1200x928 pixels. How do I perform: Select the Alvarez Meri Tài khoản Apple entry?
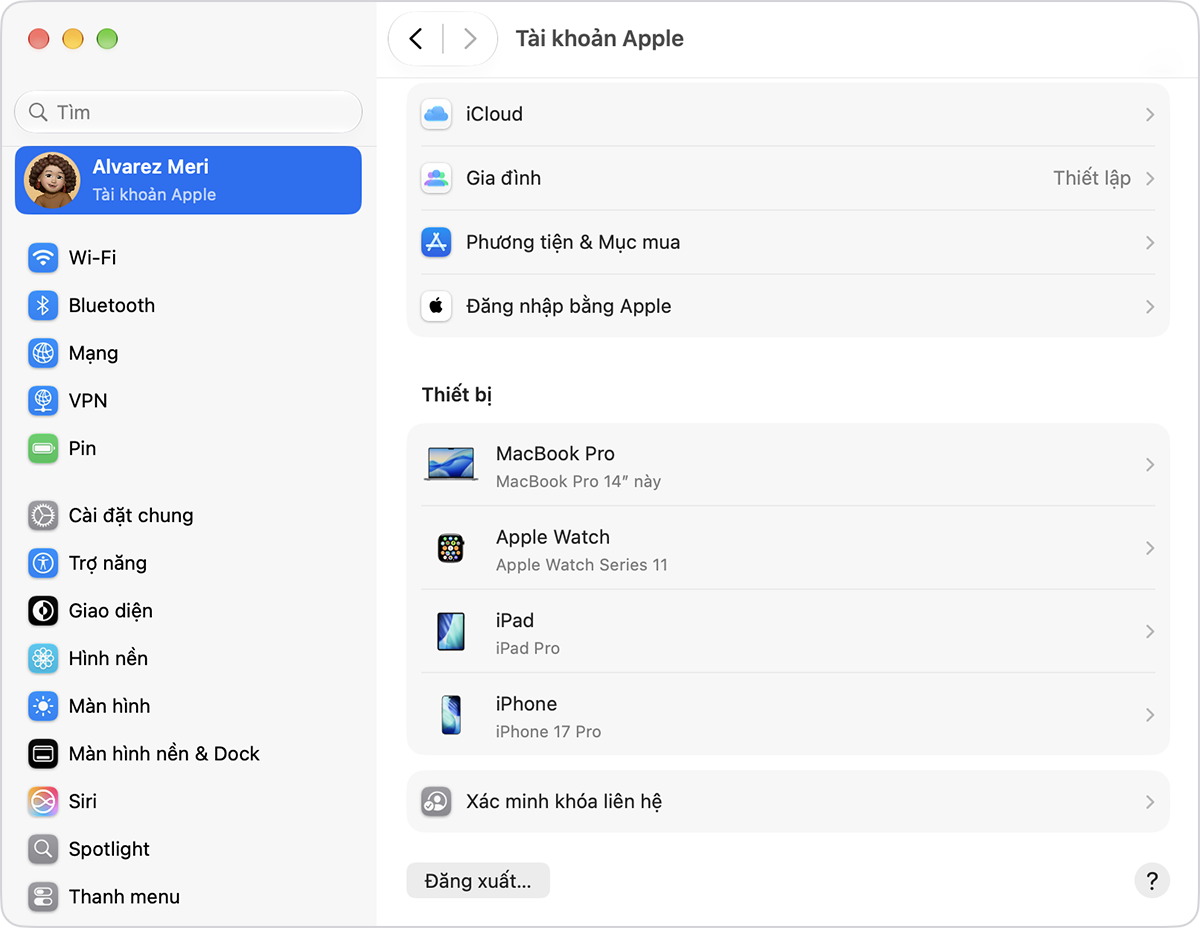188,180
